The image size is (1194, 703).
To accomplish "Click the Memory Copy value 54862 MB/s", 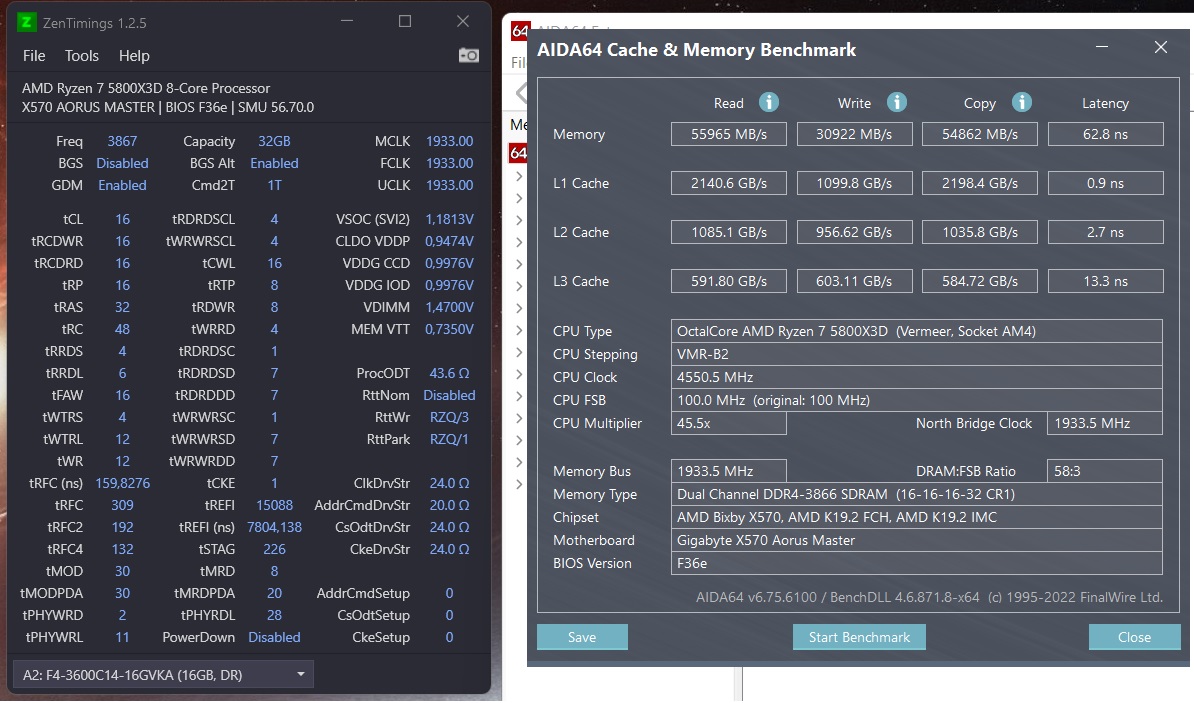I will point(980,134).
